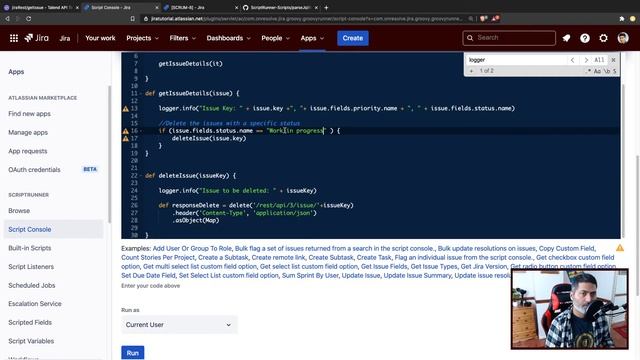Image resolution: width=640 pixels, height=360 pixels.
Task: Click the Run button
Action: (133, 353)
